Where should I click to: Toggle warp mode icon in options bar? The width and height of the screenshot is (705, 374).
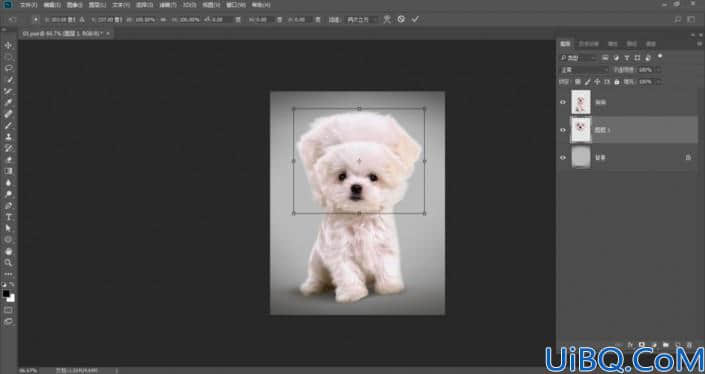387,19
